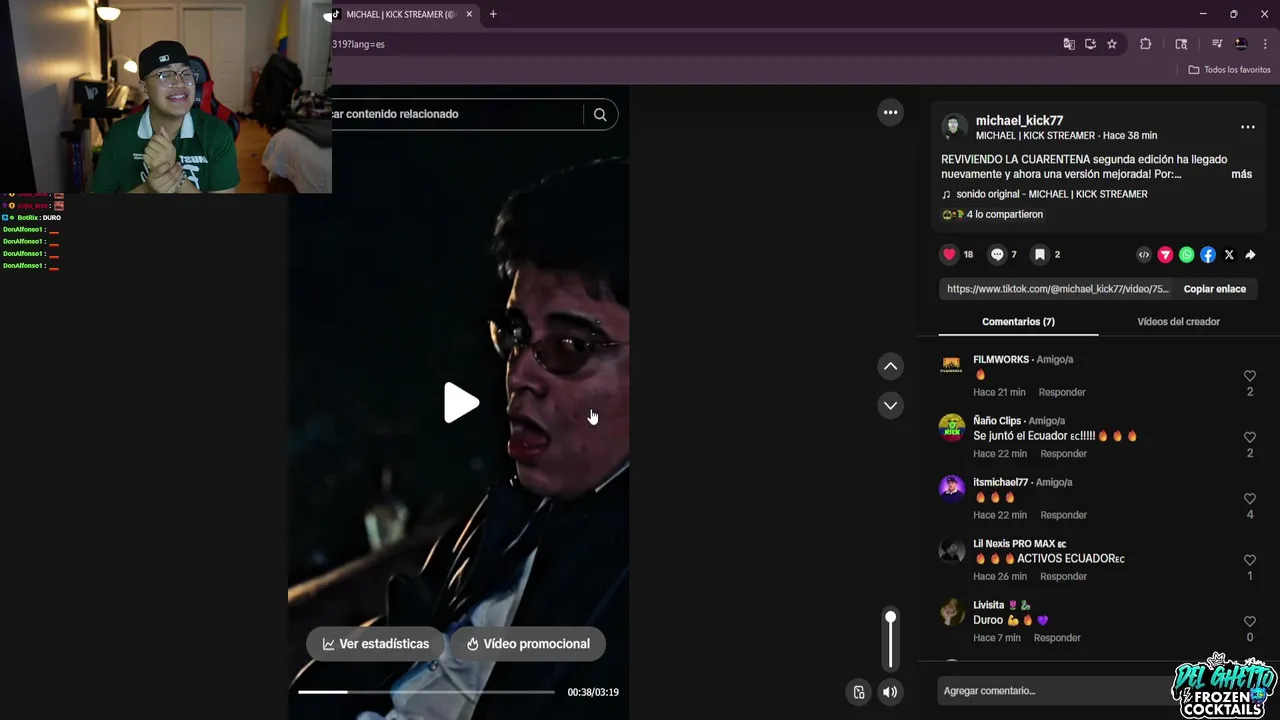Seek on the video progress bar
Image resolution: width=1280 pixels, height=720 pixels.
click(426, 692)
